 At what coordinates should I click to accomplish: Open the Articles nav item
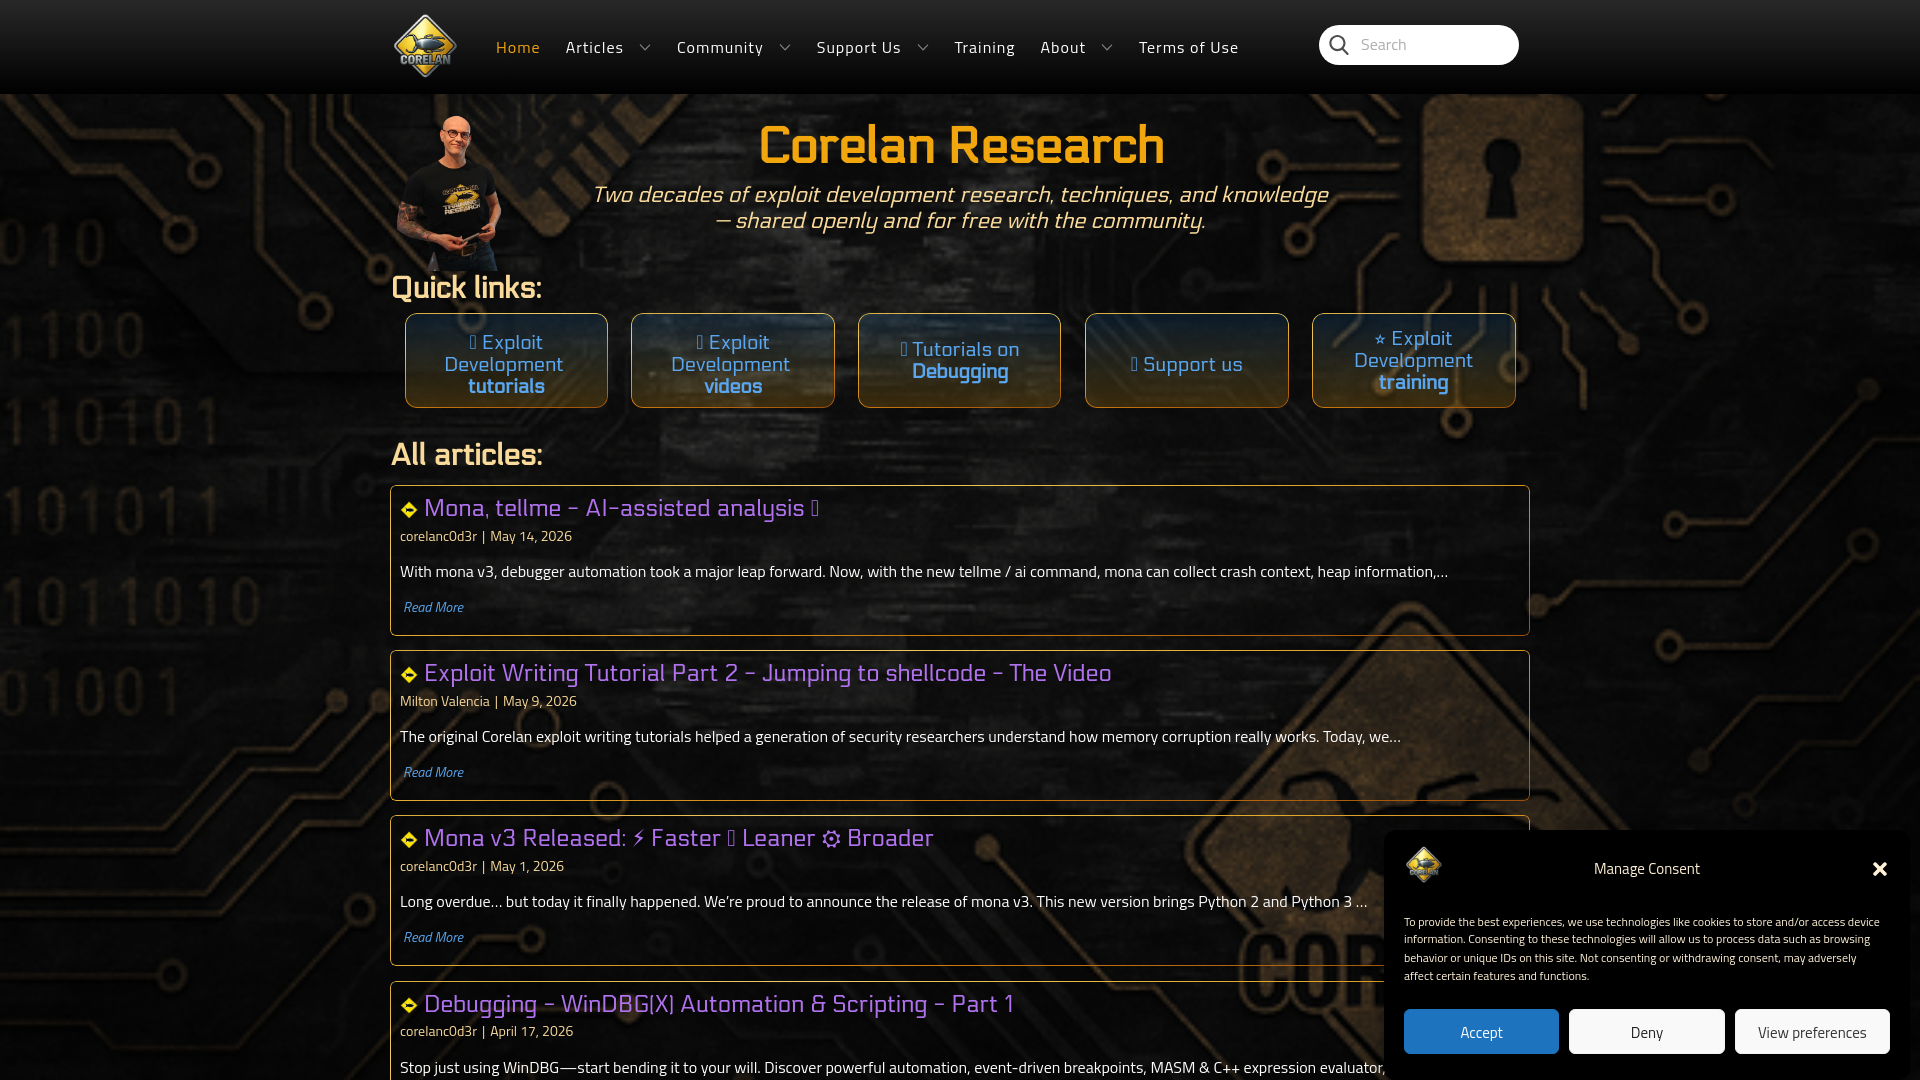coord(594,47)
